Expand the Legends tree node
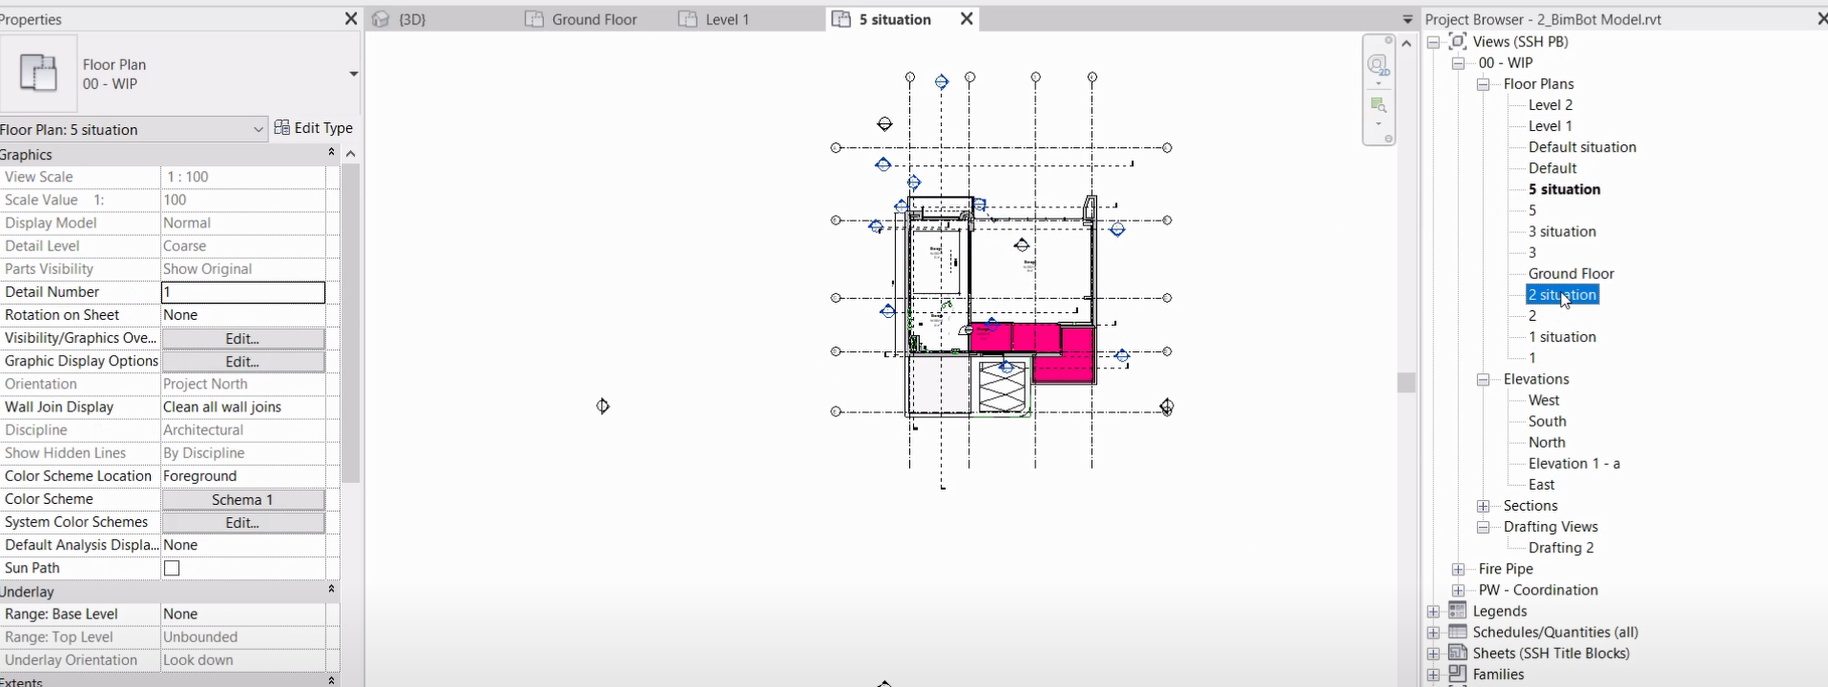The image size is (1828, 687). (x=1433, y=612)
